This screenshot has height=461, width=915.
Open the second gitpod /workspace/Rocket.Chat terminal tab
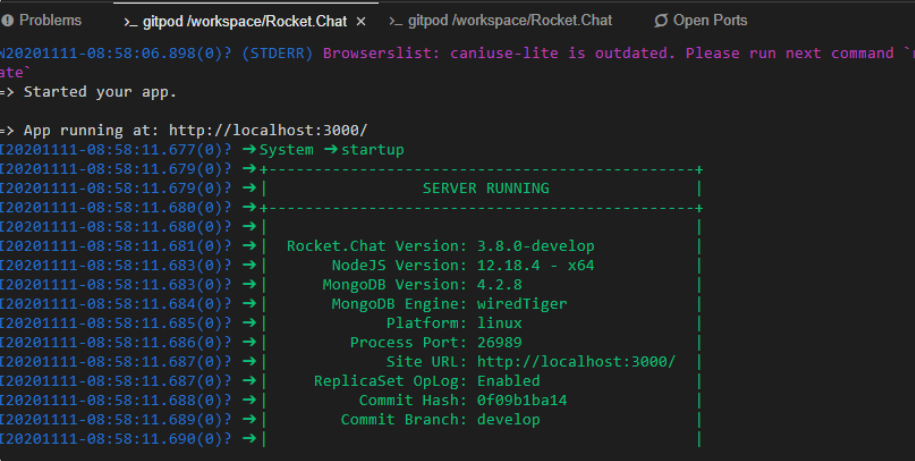510,20
